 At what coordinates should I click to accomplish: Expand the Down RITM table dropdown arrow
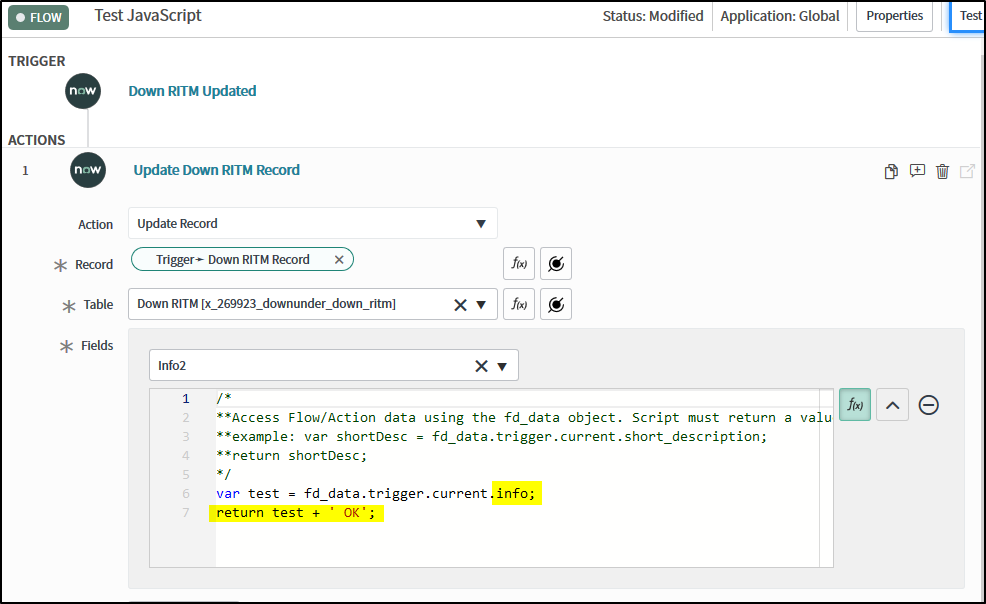pos(481,305)
